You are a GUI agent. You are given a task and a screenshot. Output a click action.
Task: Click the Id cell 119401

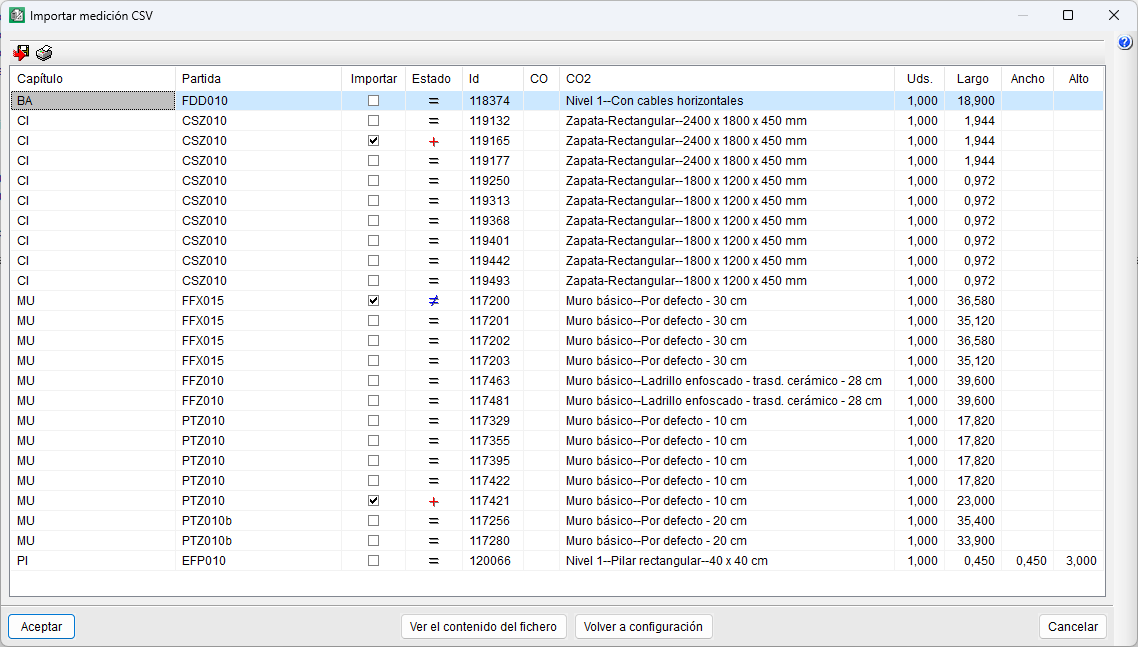click(x=492, y=240)
